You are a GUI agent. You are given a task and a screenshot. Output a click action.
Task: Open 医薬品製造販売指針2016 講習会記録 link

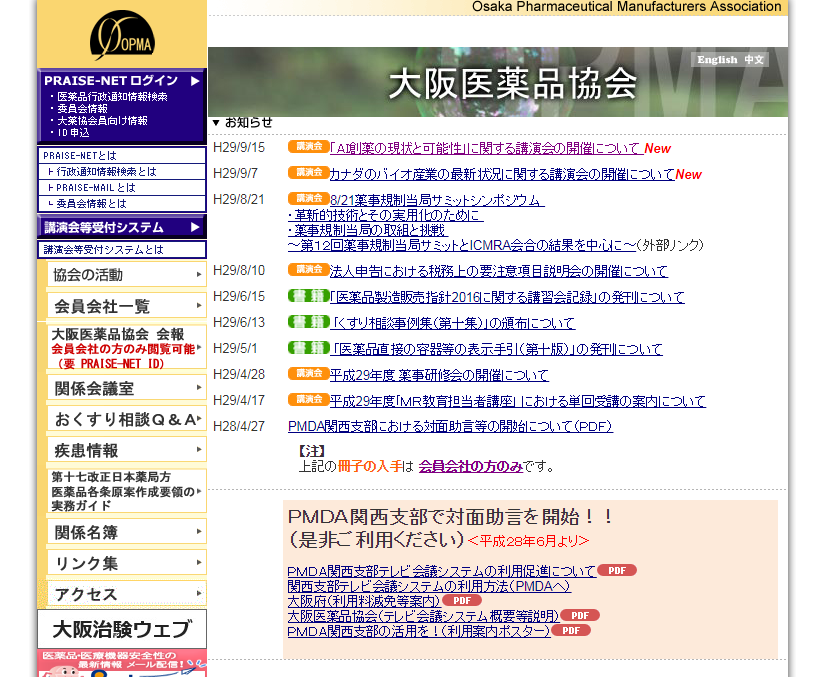[x=507, y=297]
